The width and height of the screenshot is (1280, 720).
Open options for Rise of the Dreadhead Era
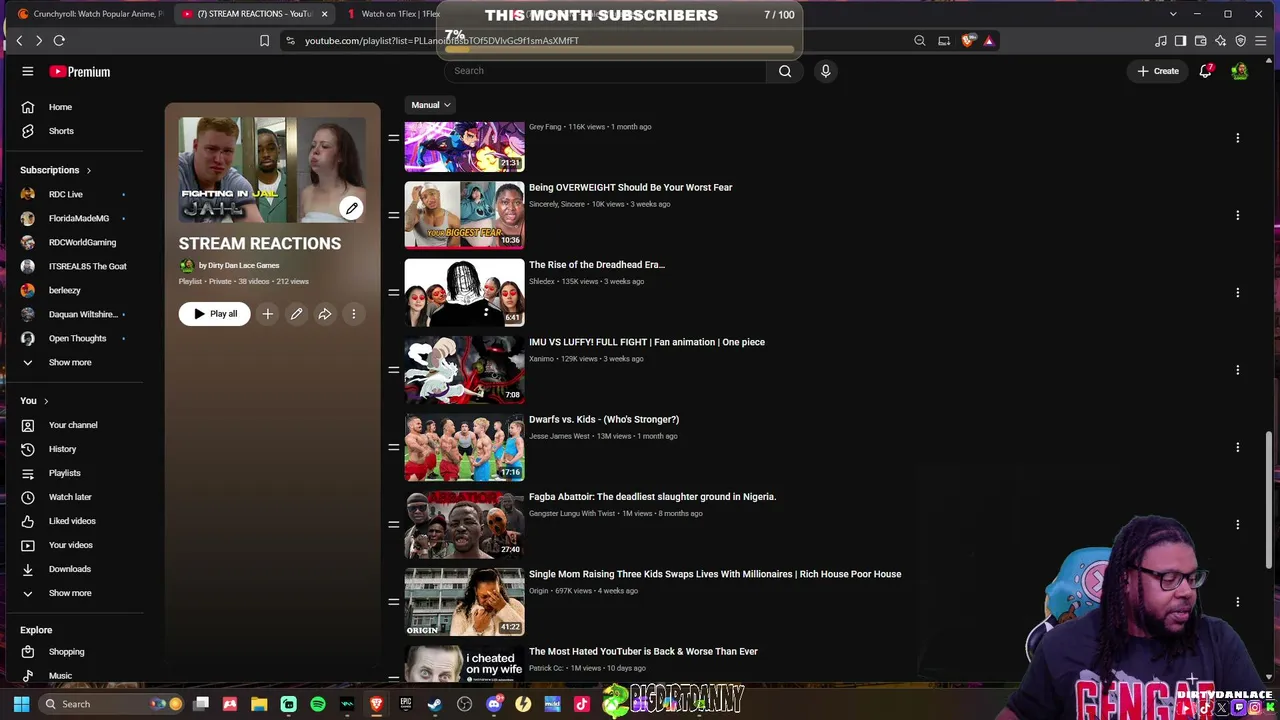click(1237, 292)
